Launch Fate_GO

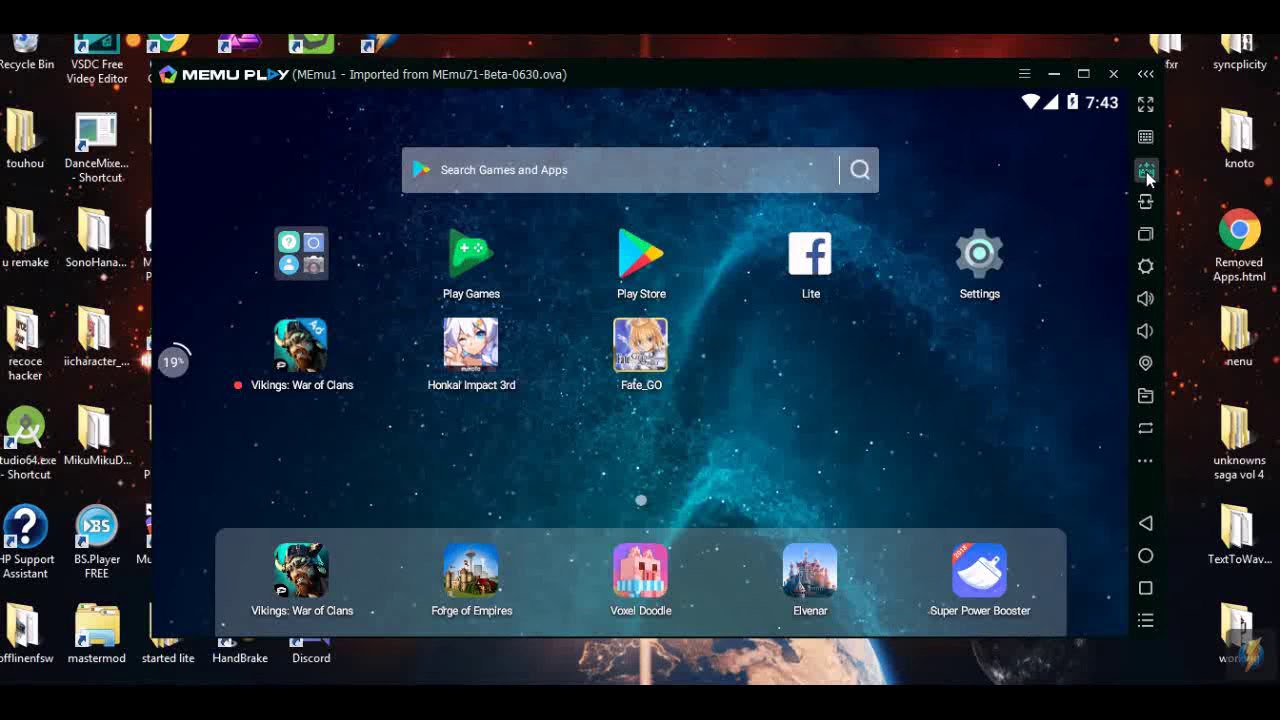point(641,354)
